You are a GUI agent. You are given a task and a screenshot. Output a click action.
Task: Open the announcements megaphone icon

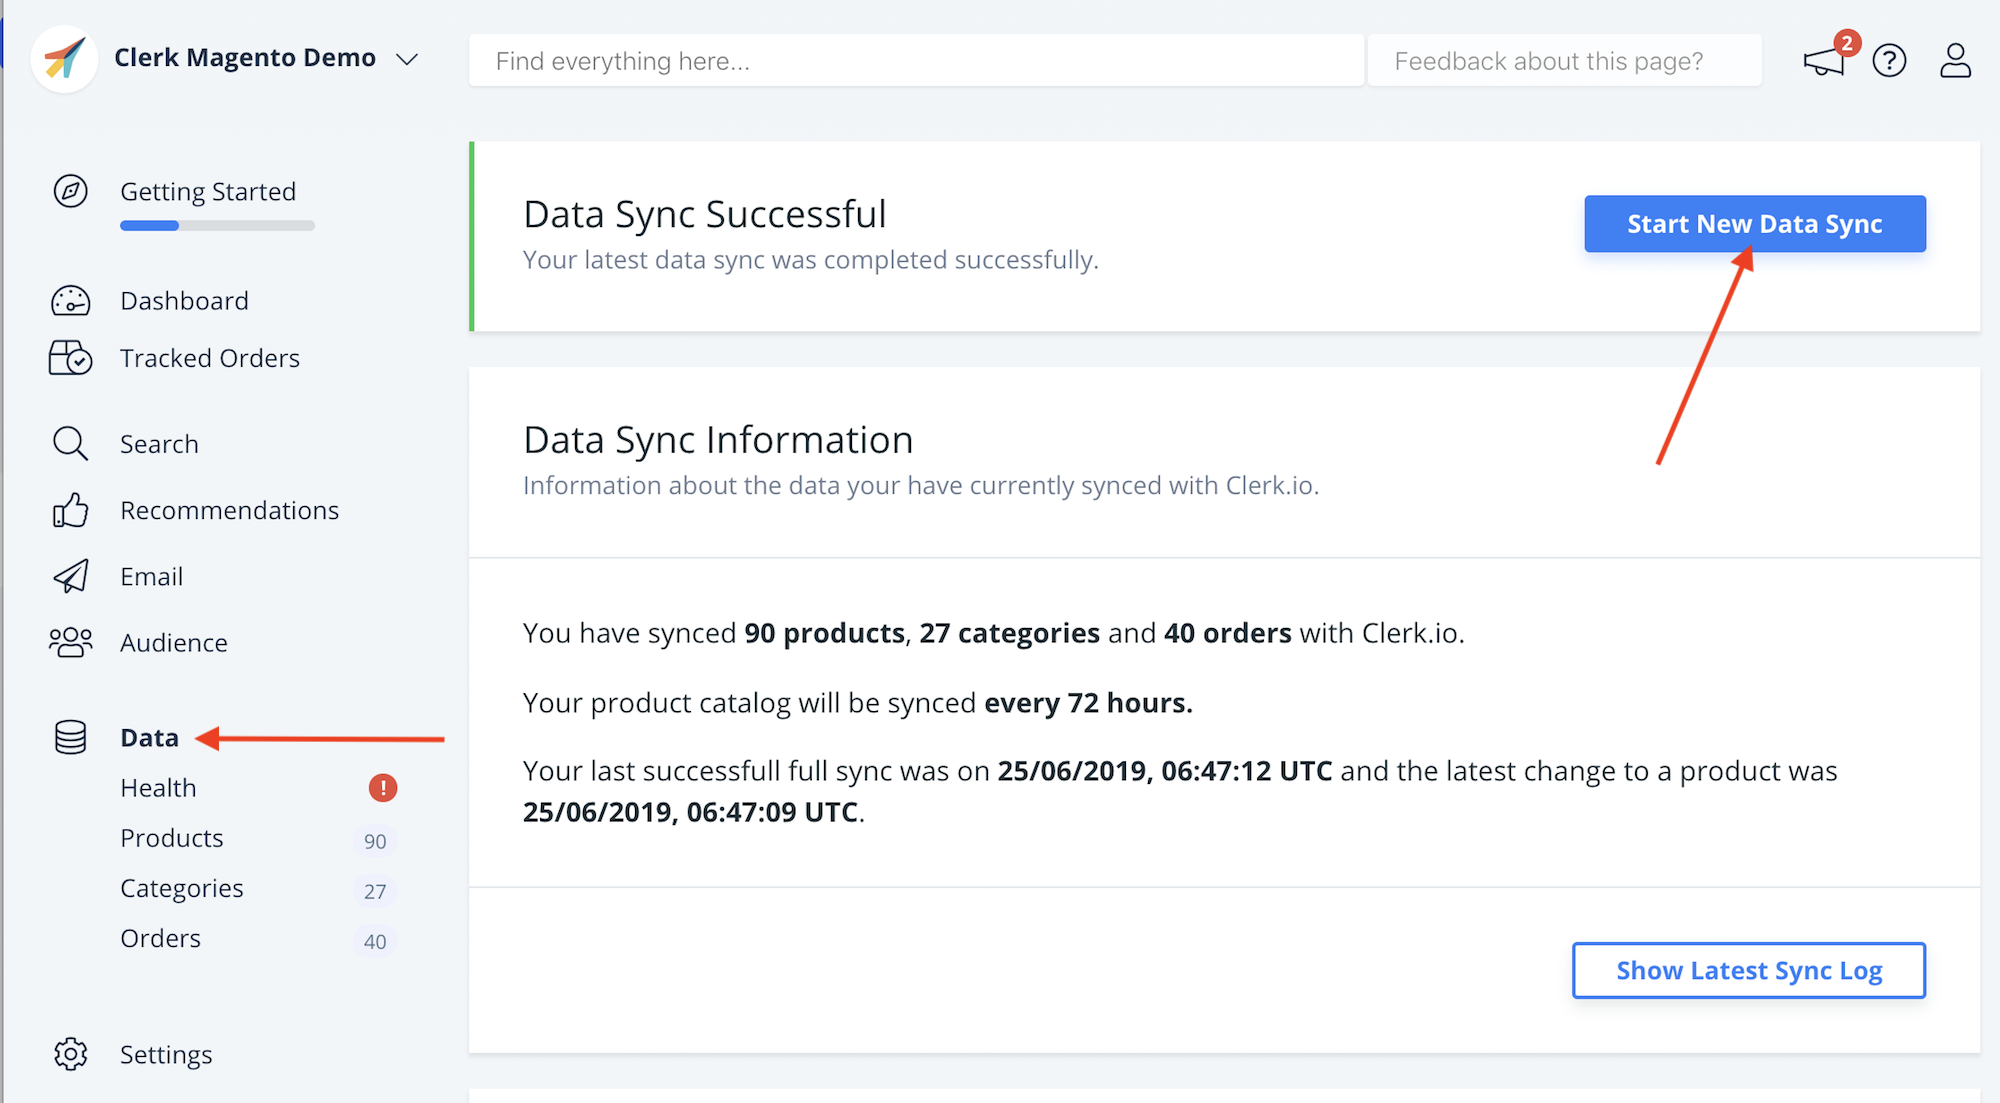point(1824,61)
